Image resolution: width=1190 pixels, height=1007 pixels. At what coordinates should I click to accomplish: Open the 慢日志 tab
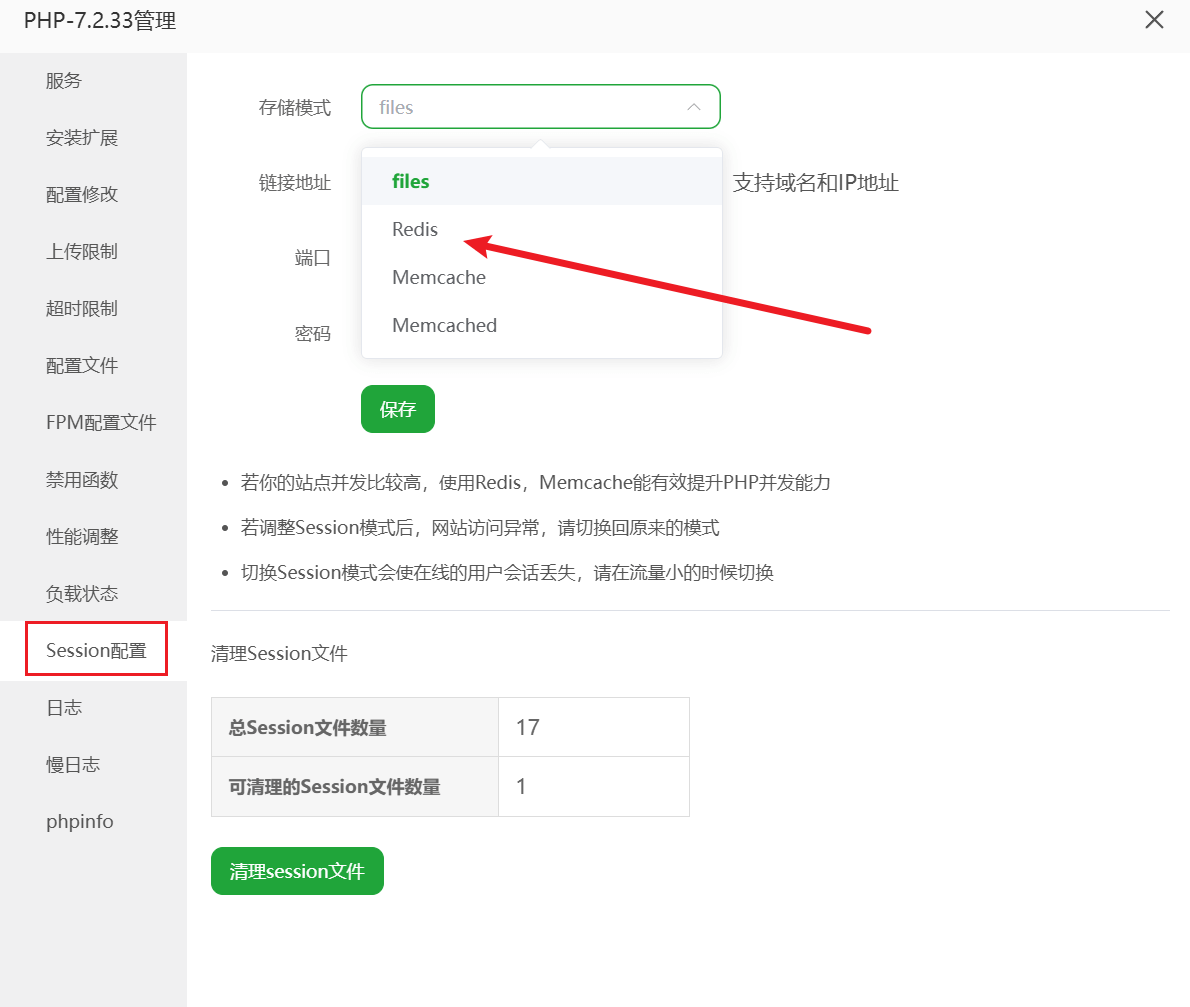pos(73,765)
